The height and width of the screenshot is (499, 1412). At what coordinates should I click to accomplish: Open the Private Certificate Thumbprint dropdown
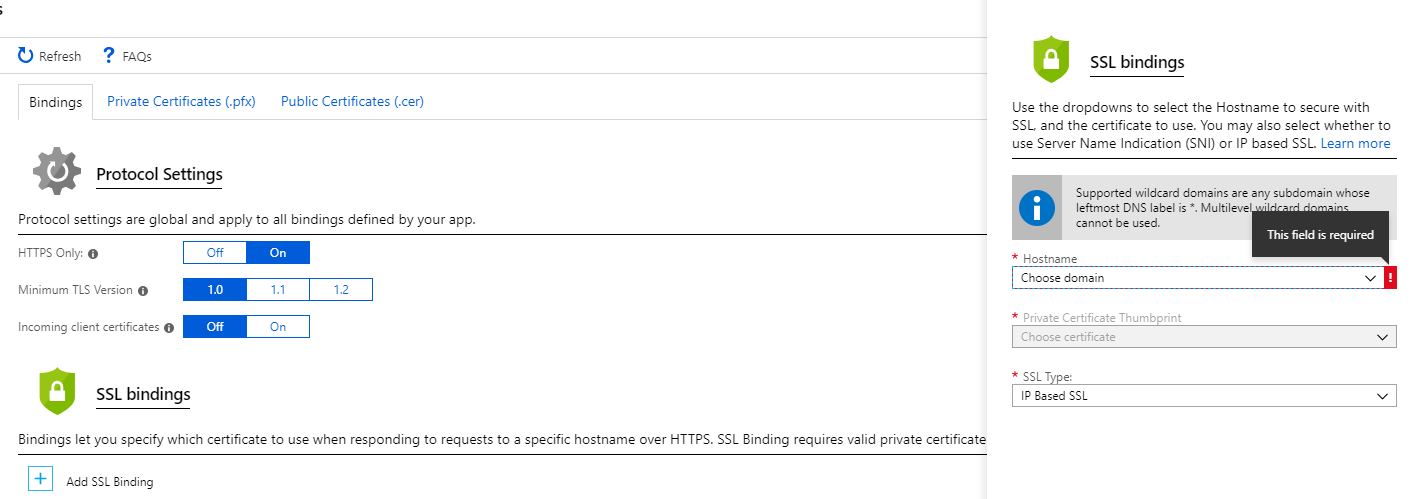1204,337
